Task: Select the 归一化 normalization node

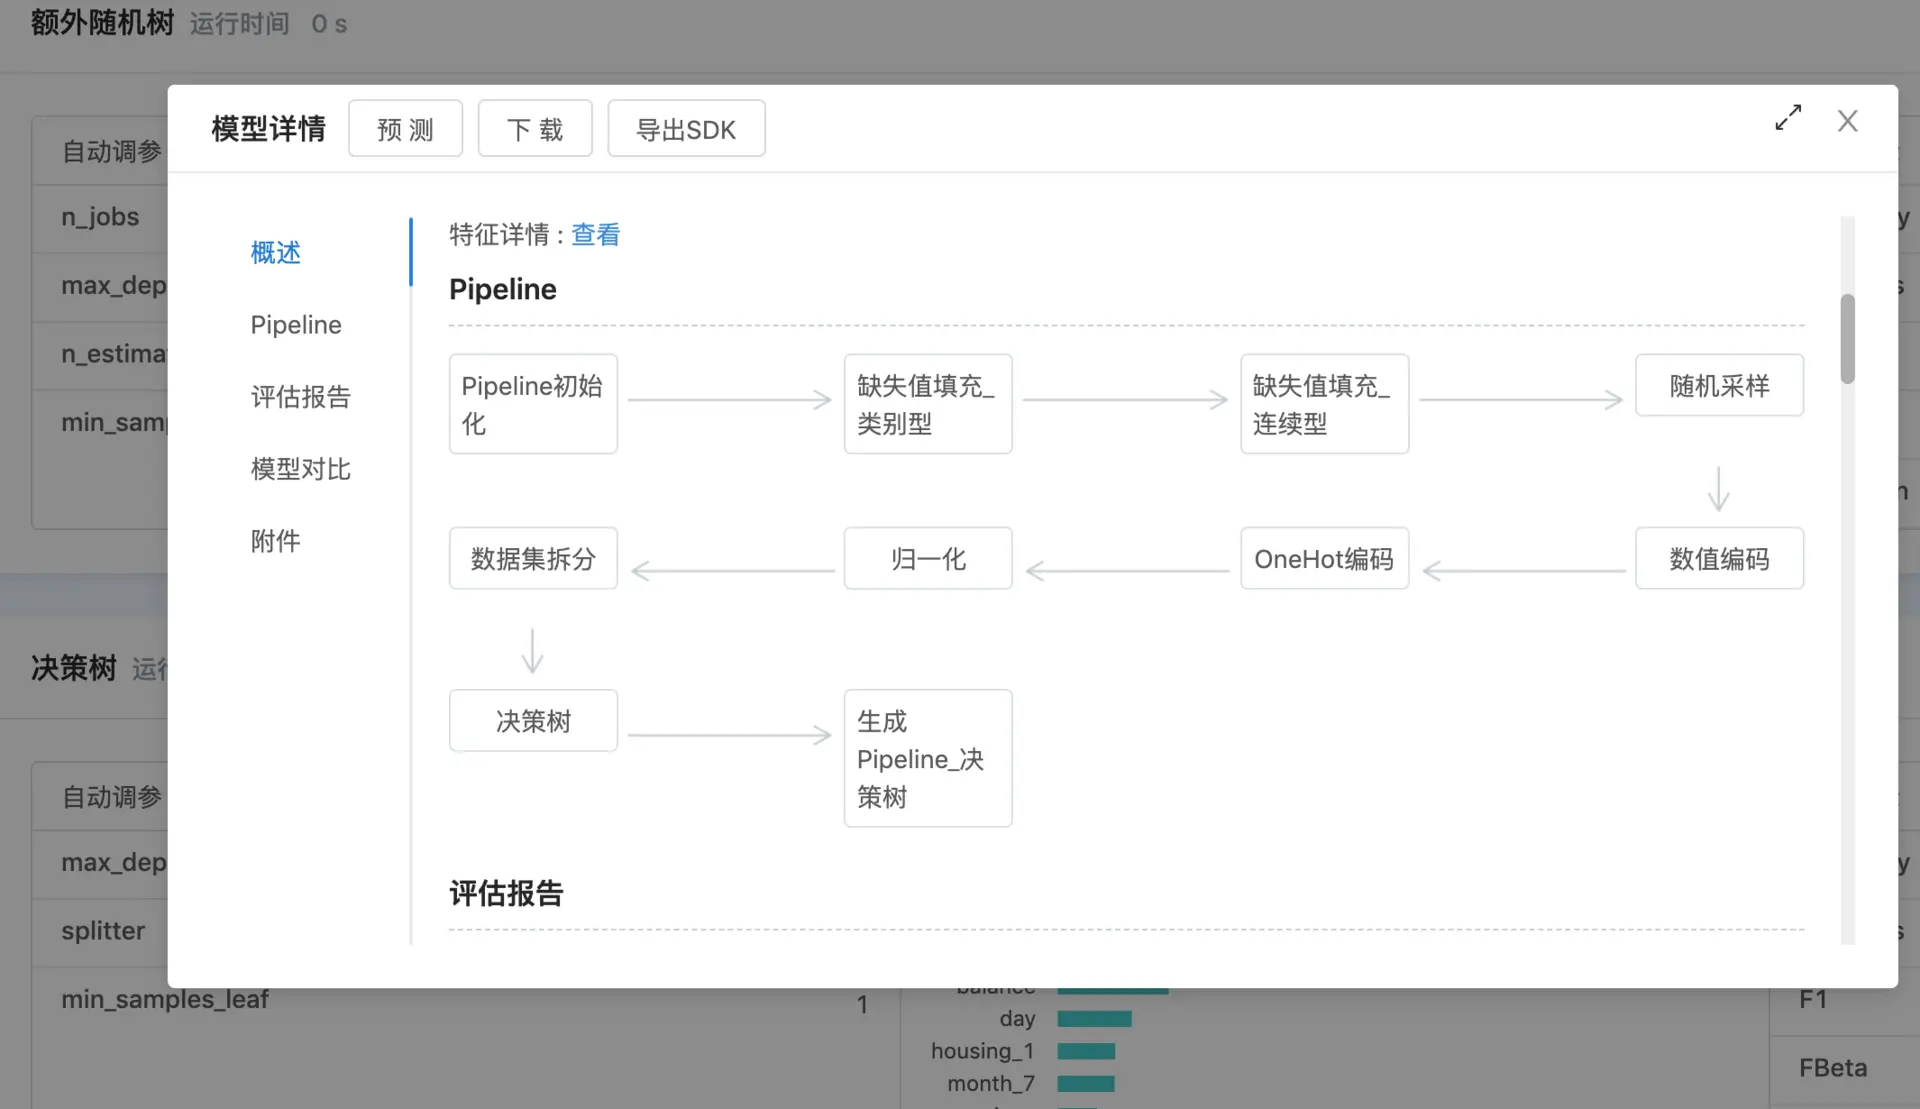Action: (x=927, y=559)
